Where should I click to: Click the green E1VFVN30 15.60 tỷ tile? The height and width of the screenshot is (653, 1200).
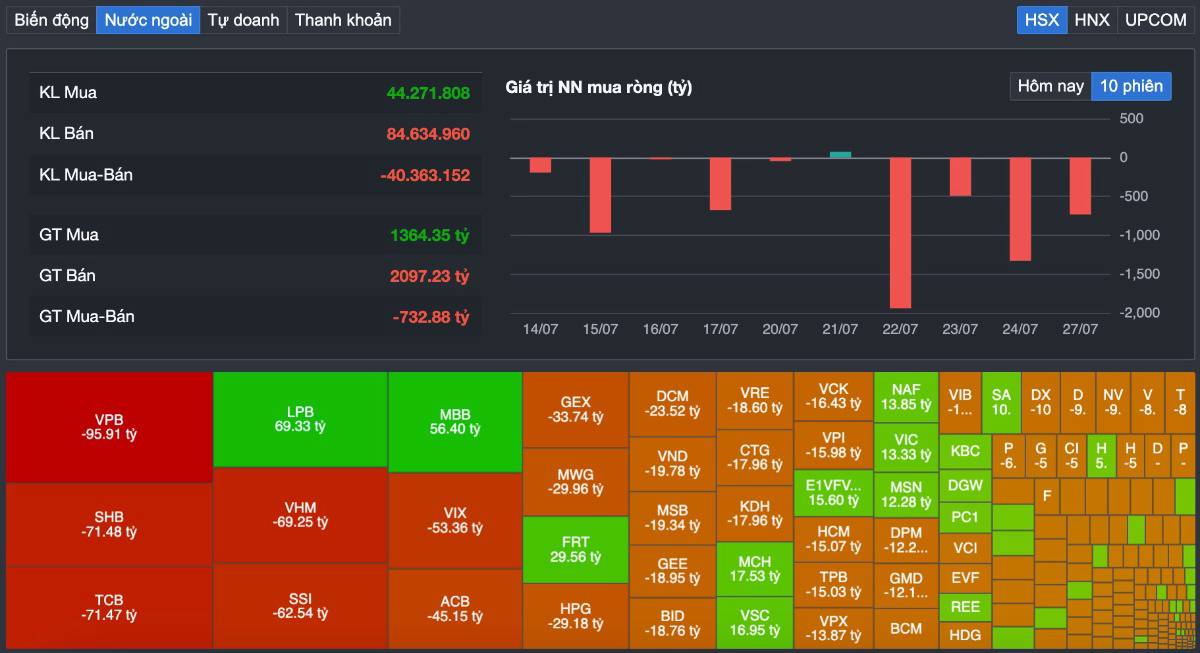[833, 492]
